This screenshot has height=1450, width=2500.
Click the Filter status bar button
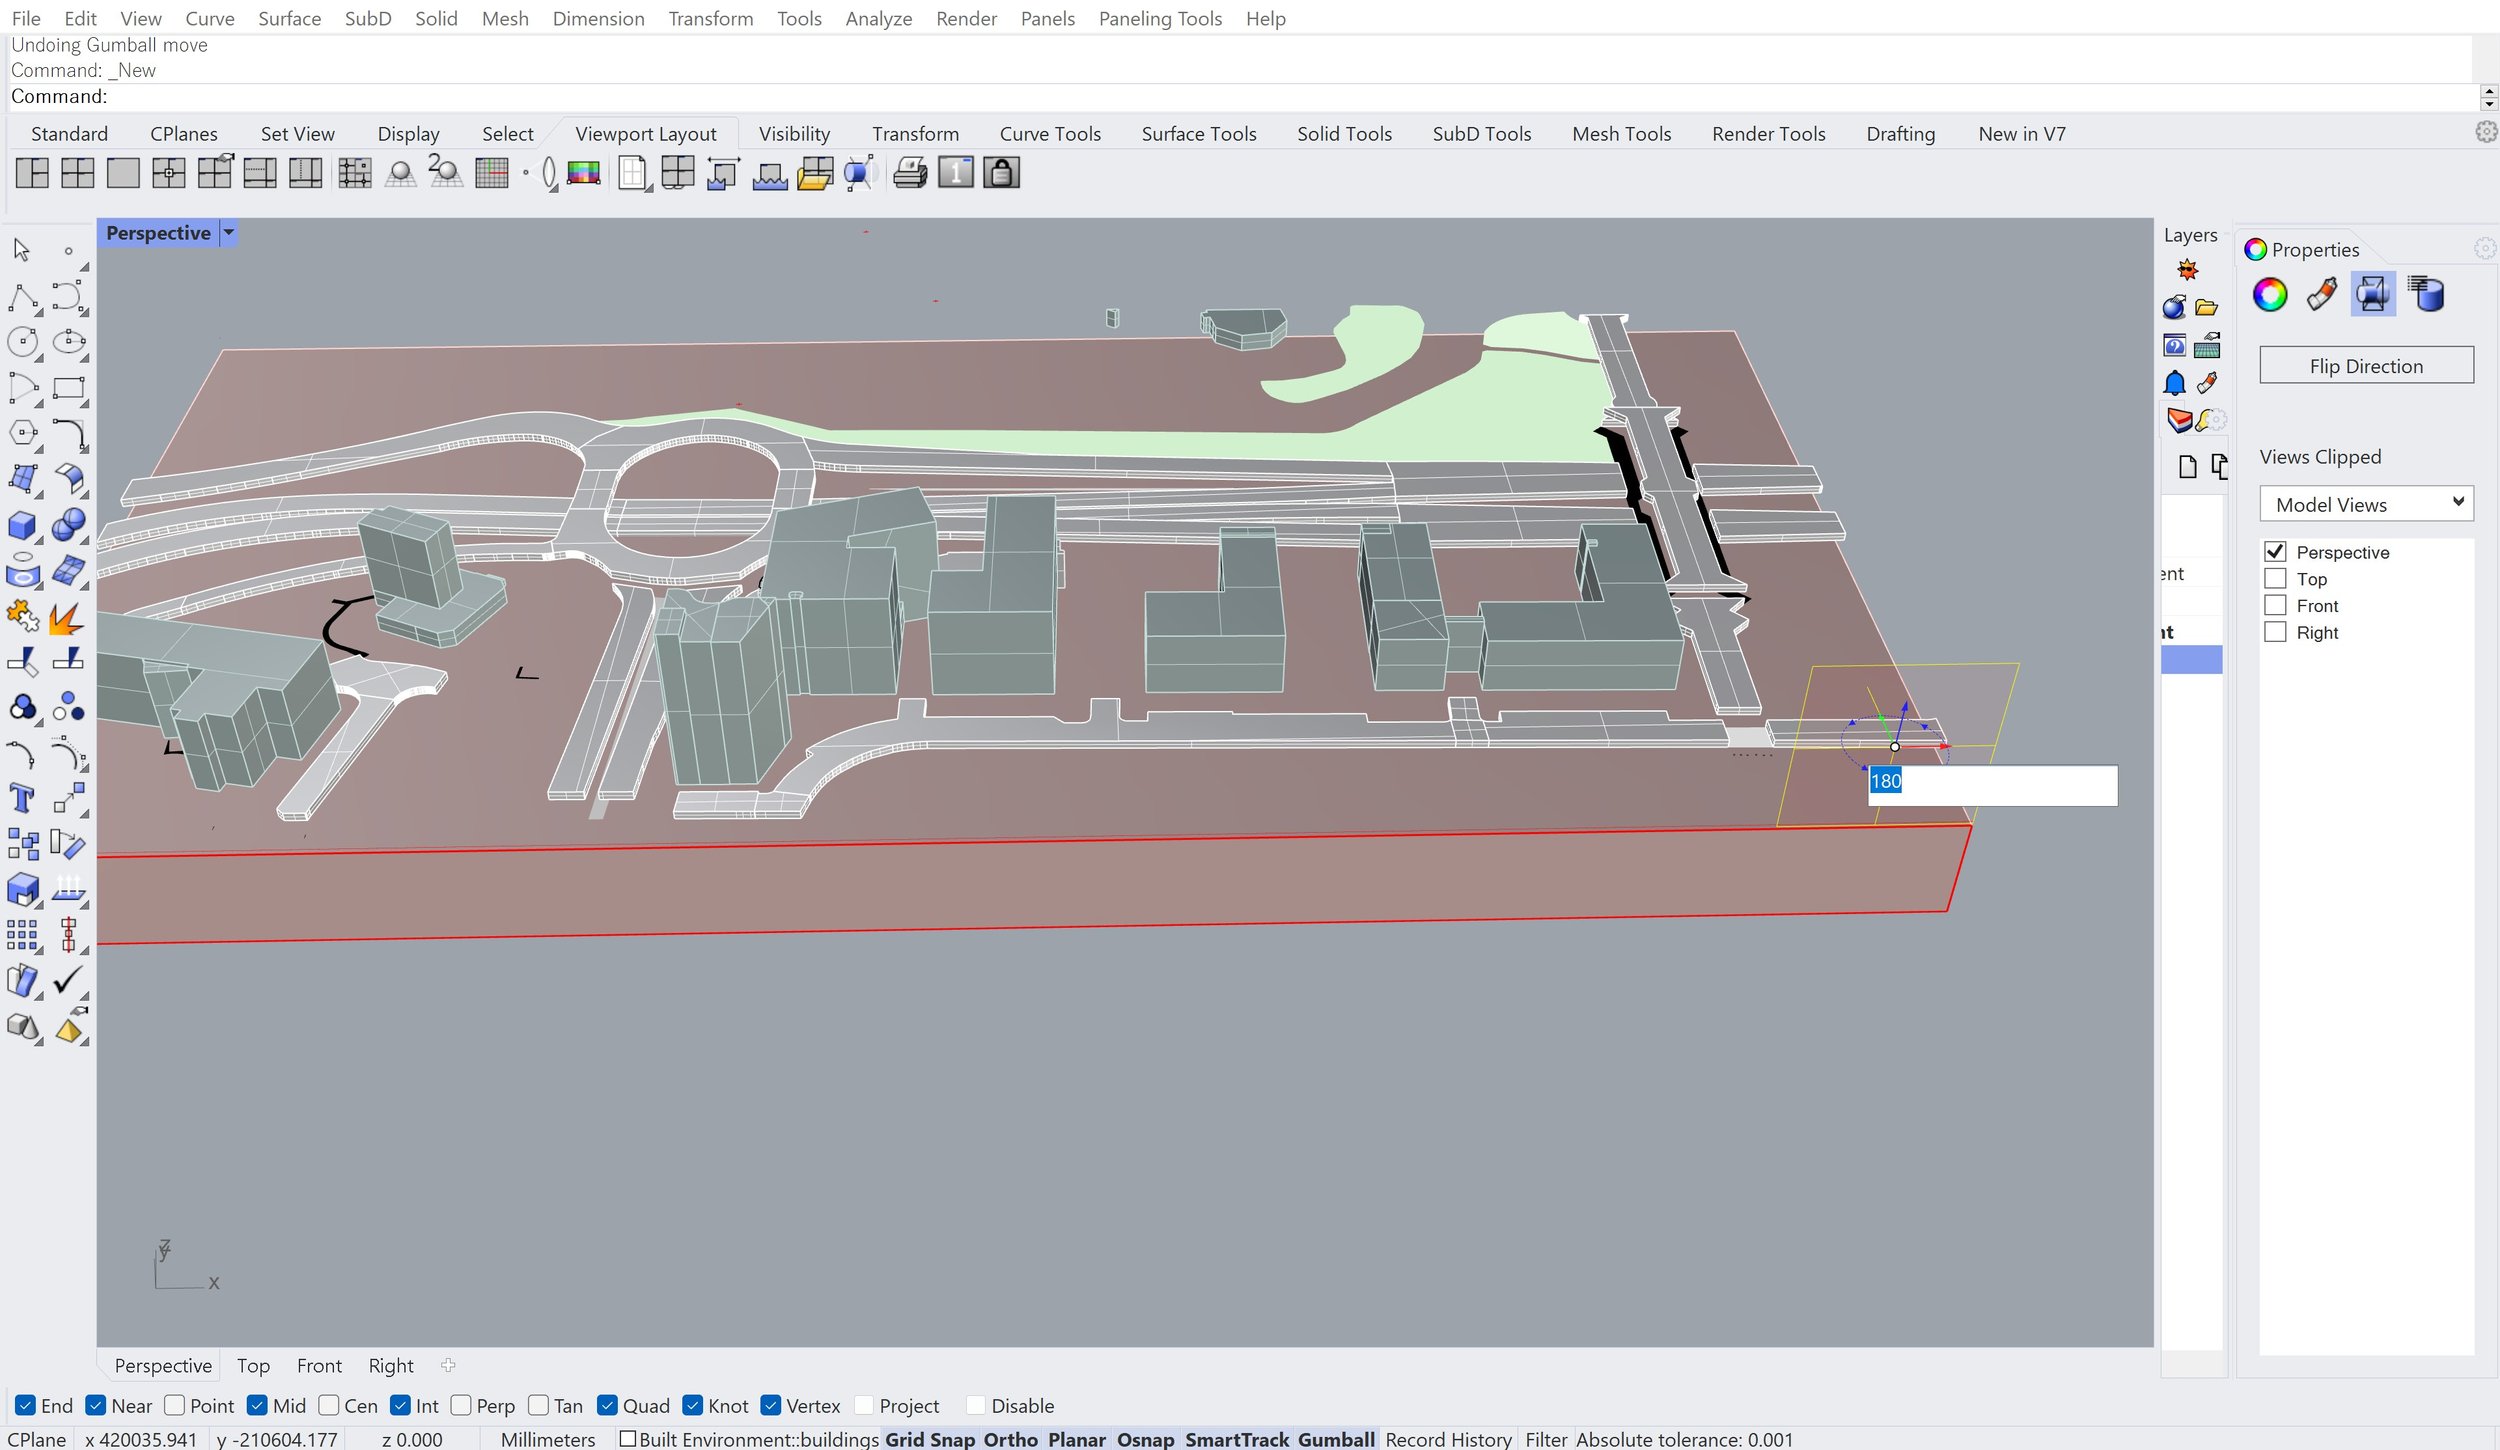coord(1546,1439)
